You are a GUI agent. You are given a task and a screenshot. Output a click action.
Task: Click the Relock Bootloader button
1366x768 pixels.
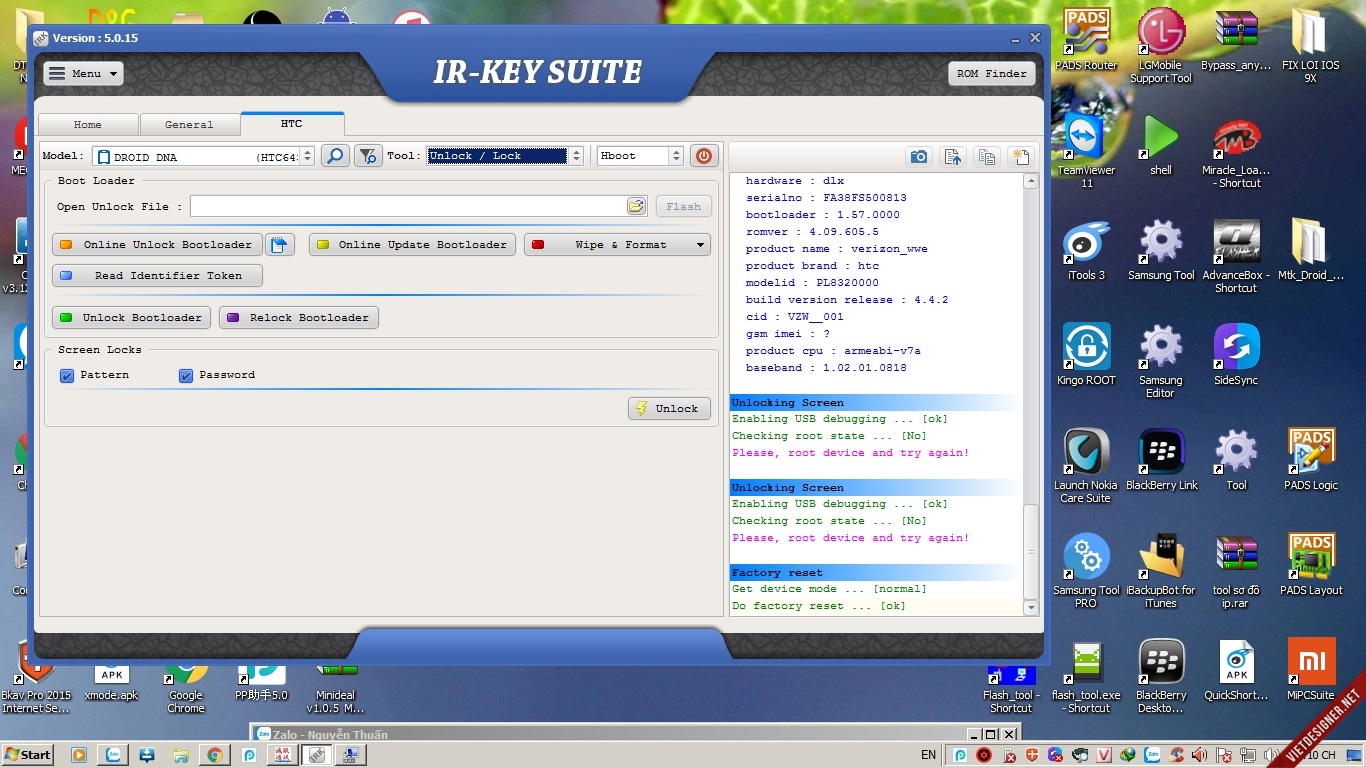pos(299,318)
